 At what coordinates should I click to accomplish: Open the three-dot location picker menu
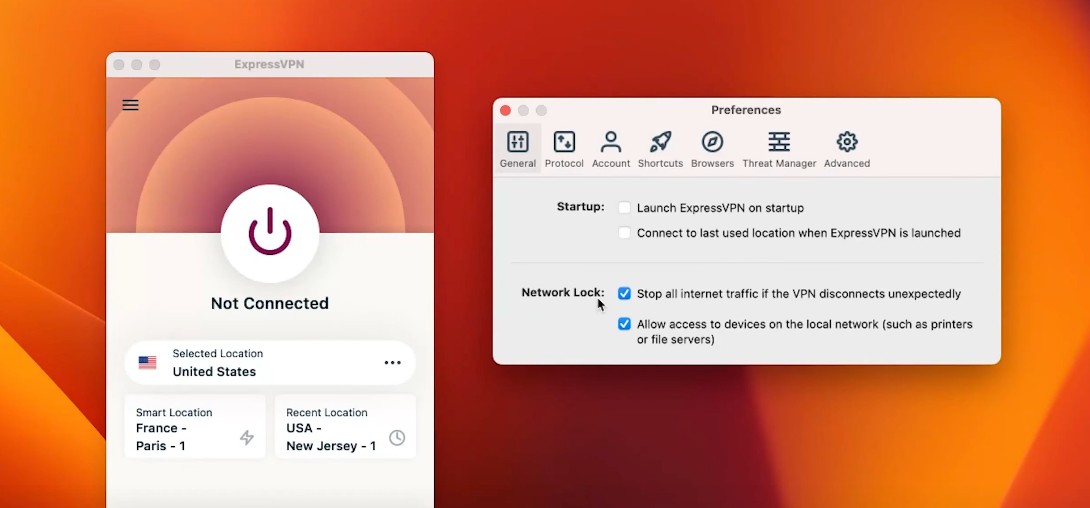(x=393, y=363)
